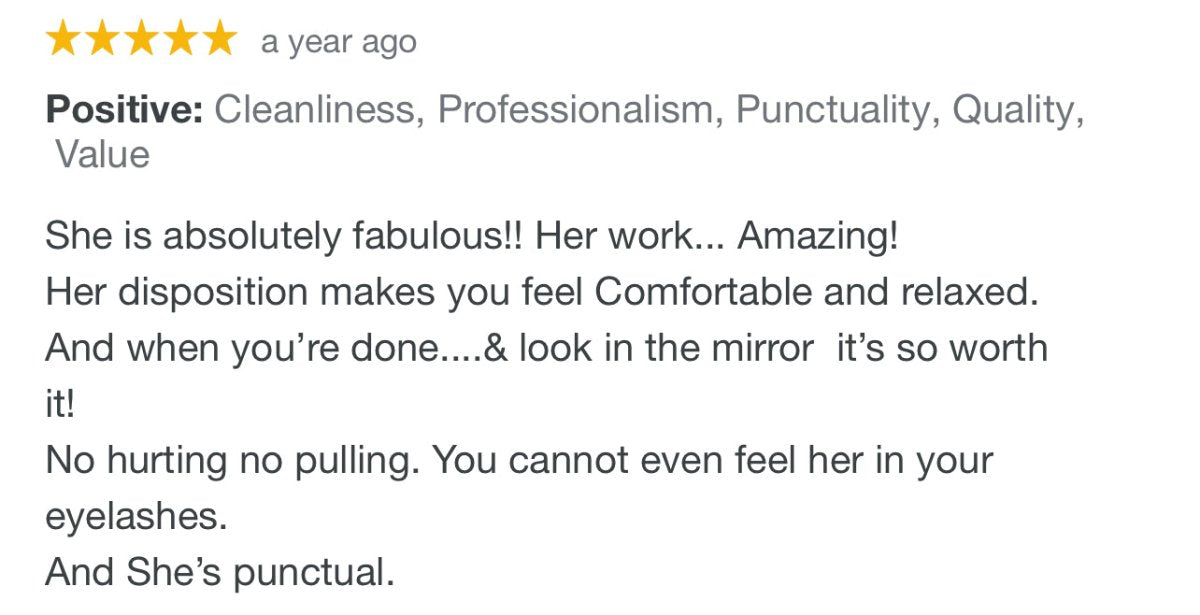
Task: Click the fourth gold rating star
Action: coord(178,41)
